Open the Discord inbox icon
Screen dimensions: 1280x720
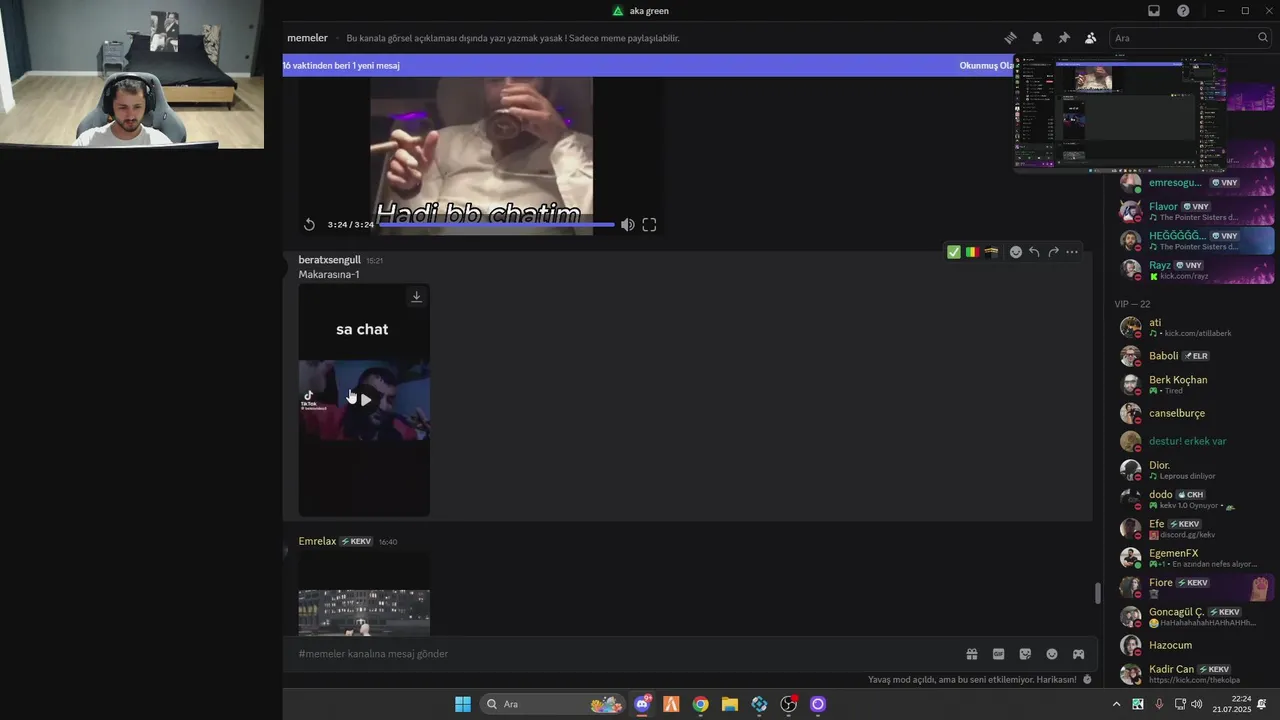point(1154,11)
